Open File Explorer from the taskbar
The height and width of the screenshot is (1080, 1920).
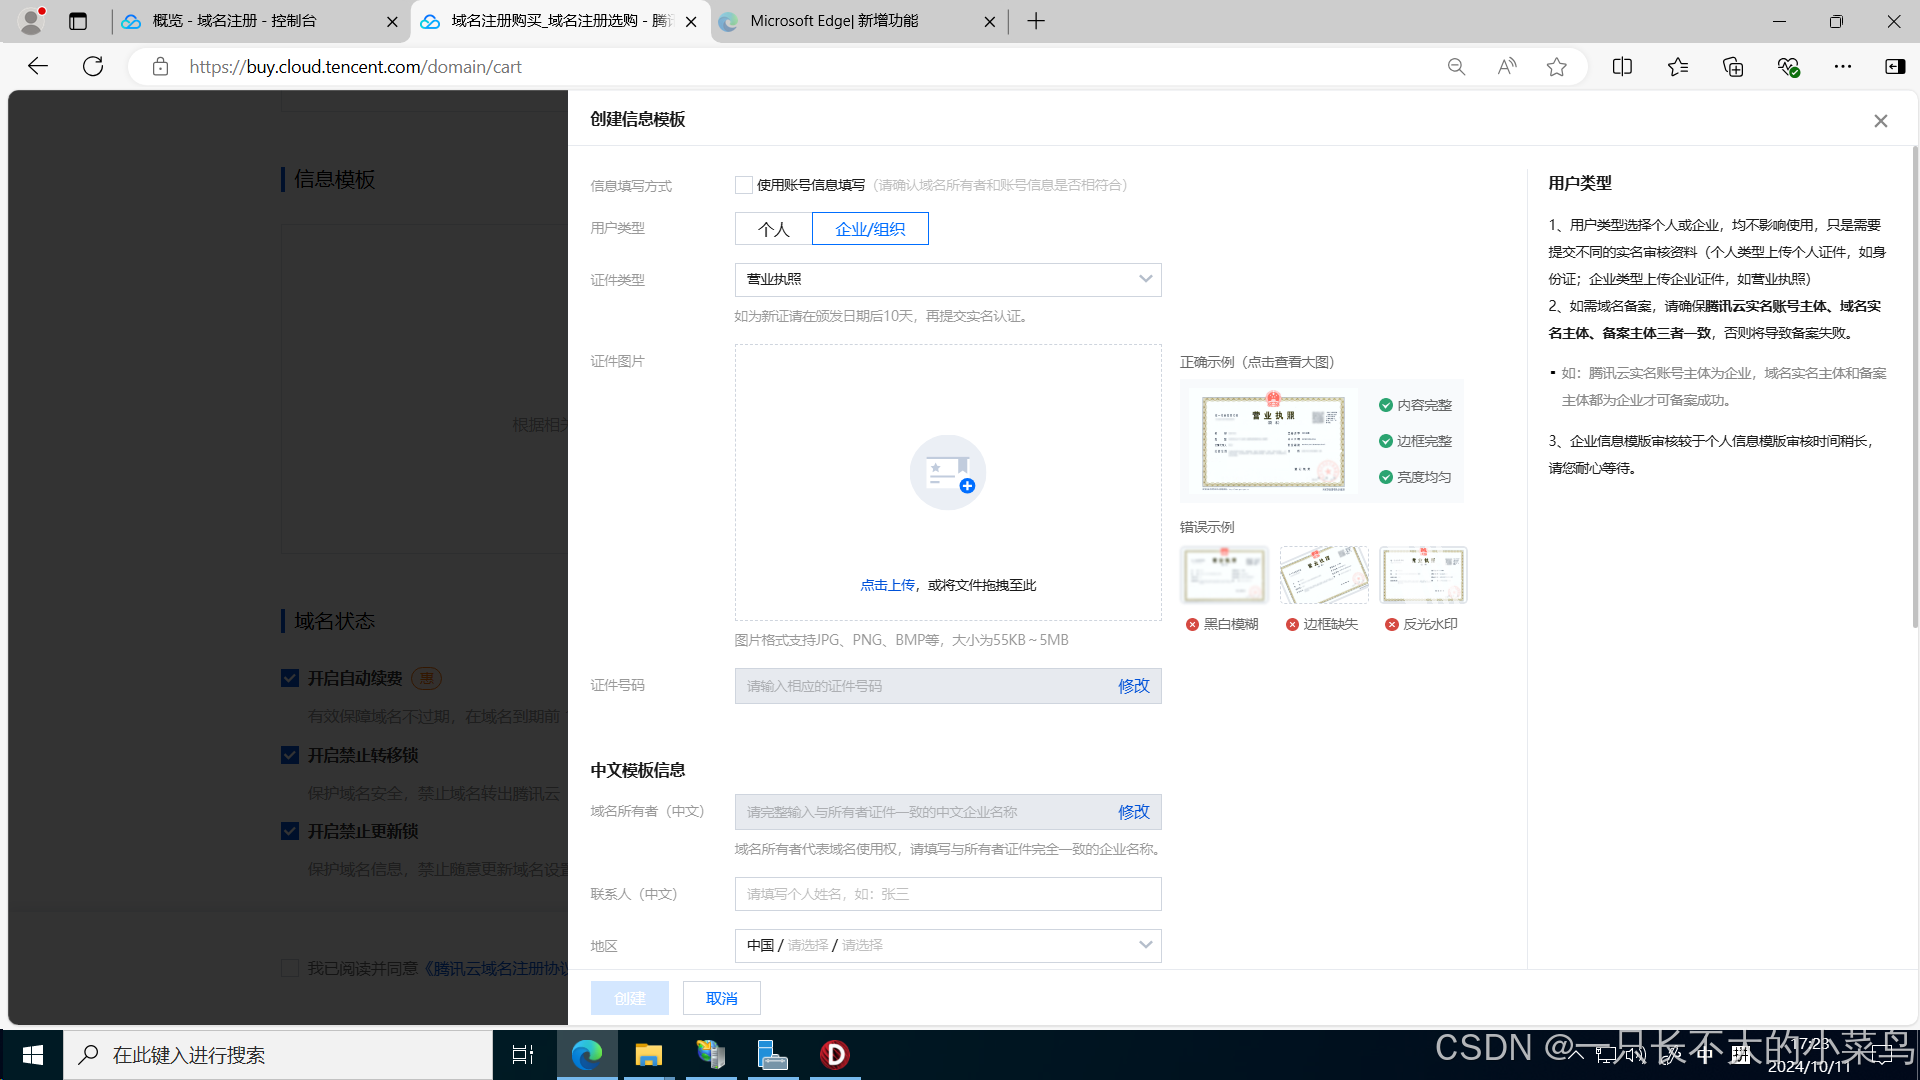(648, 1055)
